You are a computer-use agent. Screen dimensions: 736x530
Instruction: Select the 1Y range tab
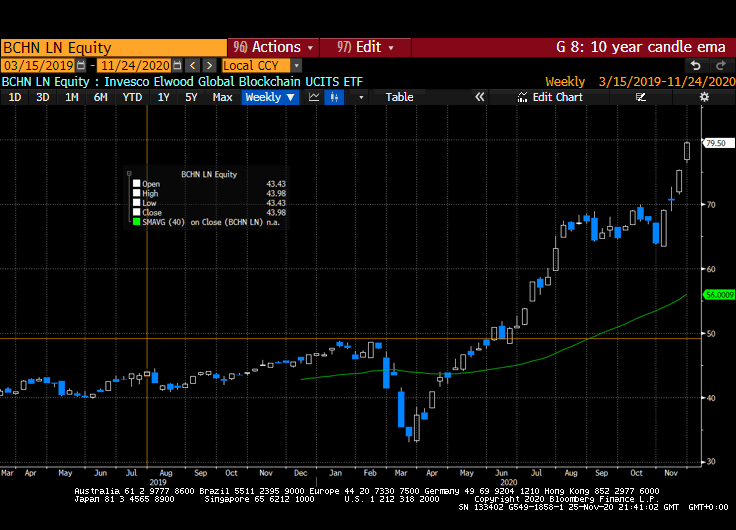pos(163,97)
